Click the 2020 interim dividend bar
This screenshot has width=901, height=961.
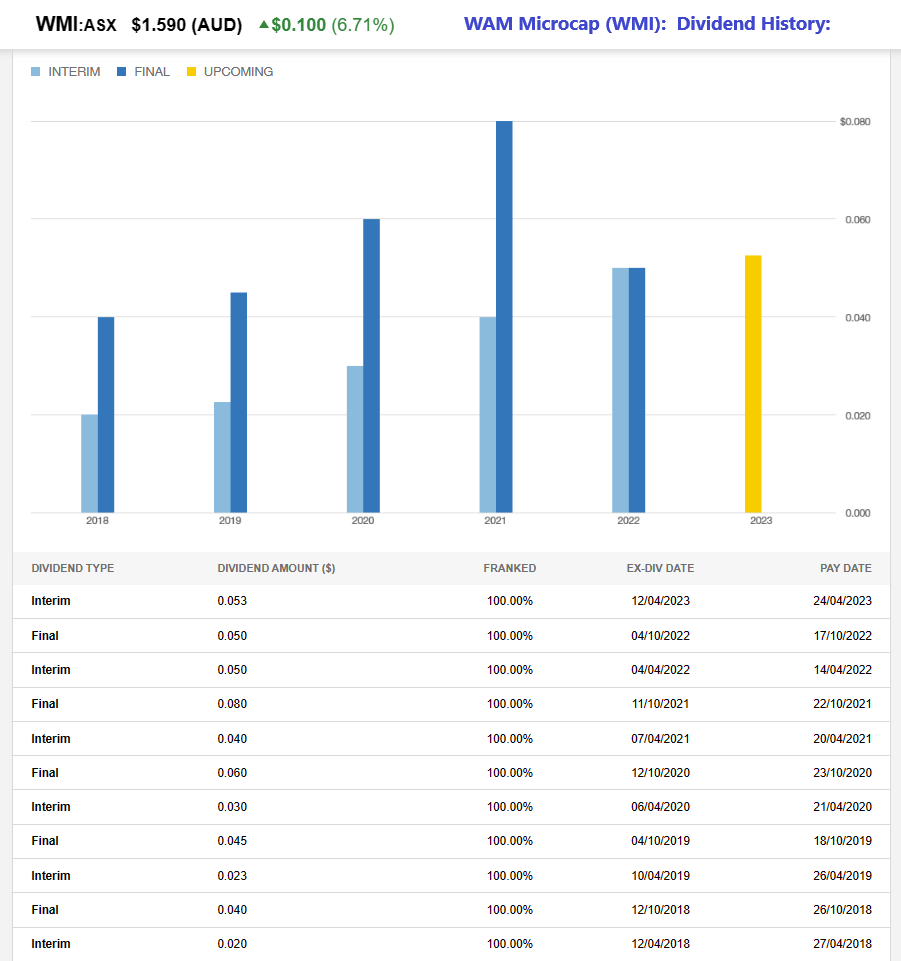[355, 439]
